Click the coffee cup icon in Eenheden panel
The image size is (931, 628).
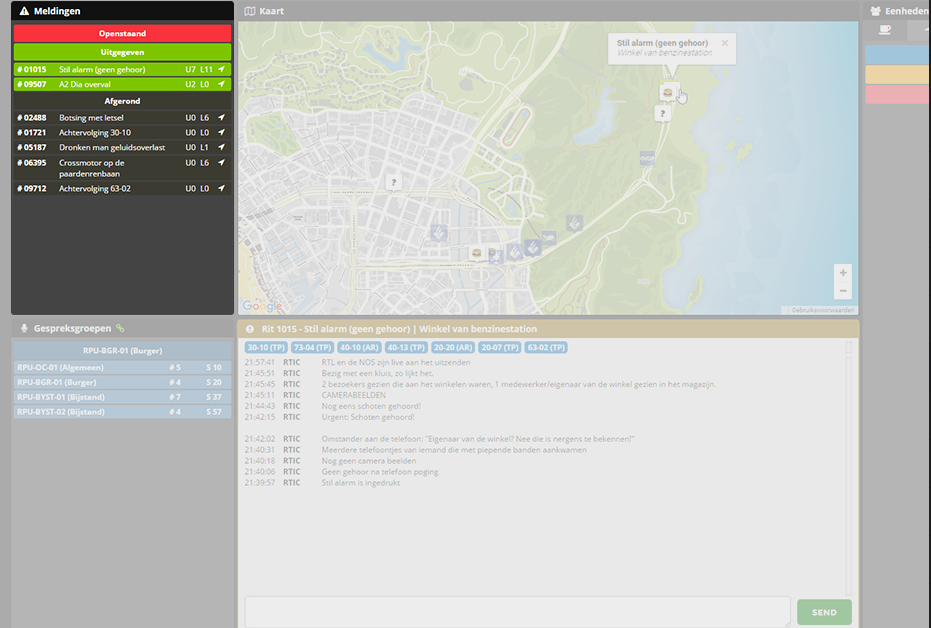[x=885, y=30]
